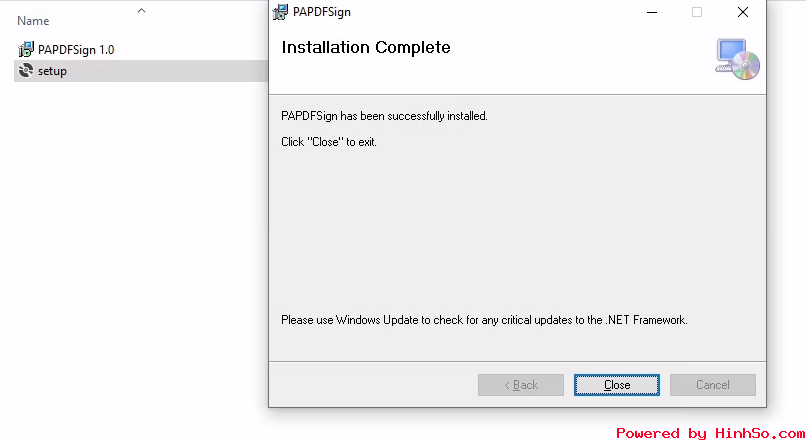Click the Installation Complete heading
This screenshot has height=440, width=806.
pos(366,47)
